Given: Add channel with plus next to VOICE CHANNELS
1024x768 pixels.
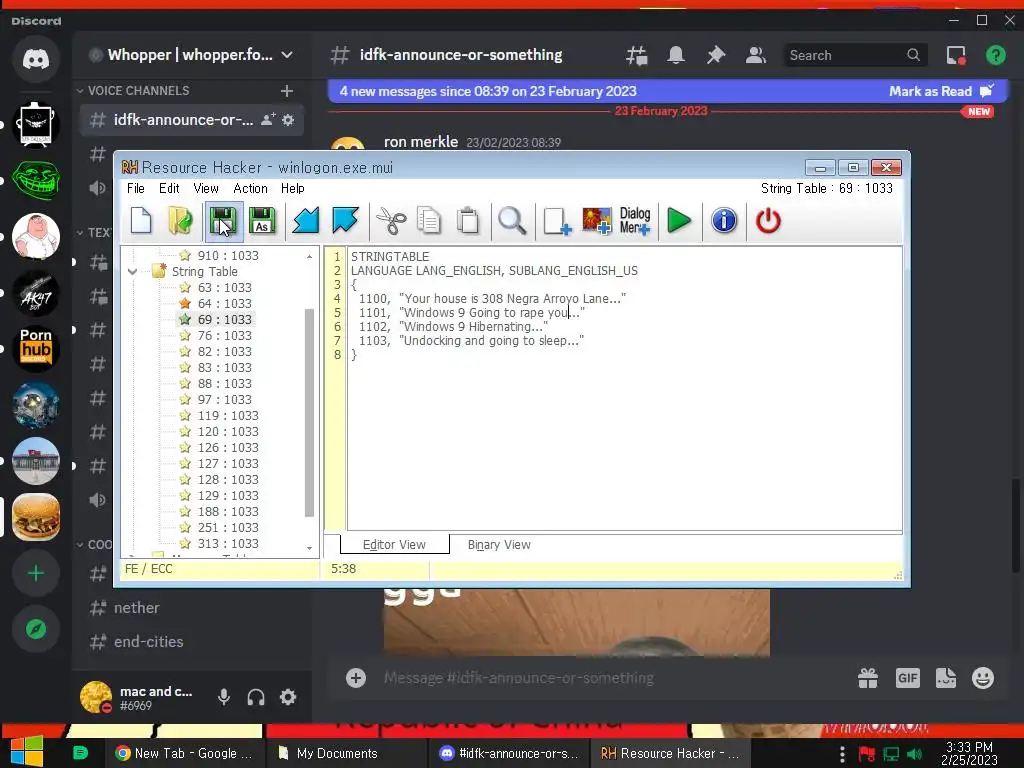Looking at the screenshot, I should click(x=287, y=91).
